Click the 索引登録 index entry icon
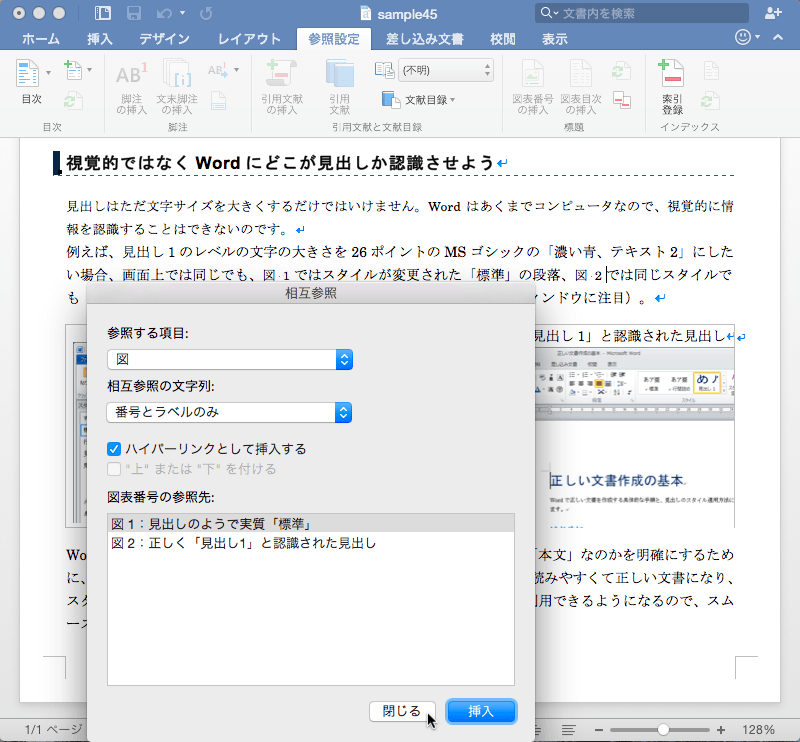800x742 pixels. [671, 73]
